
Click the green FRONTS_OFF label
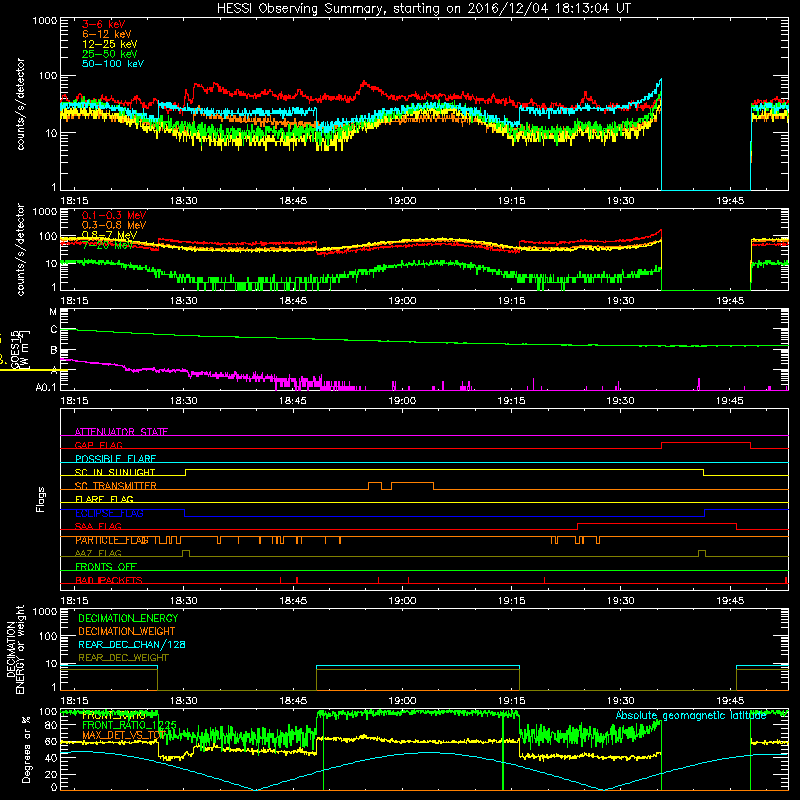click(x=106, y=566)
